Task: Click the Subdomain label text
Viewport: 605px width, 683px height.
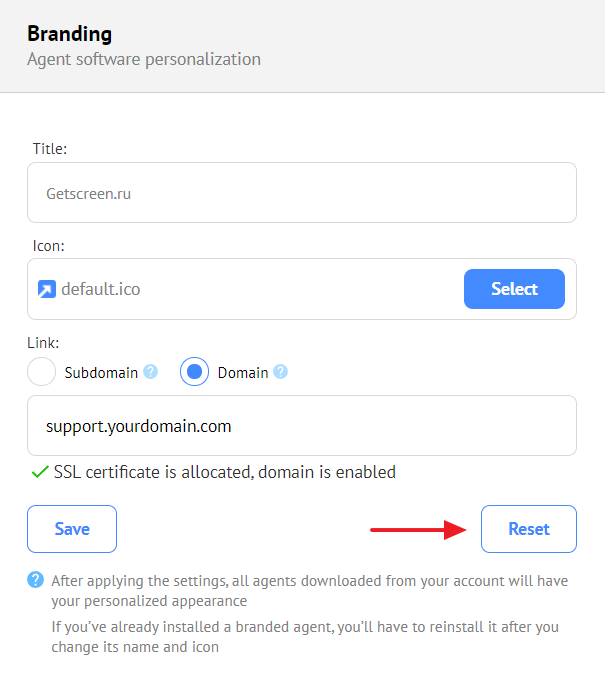Action: (101, 373)
